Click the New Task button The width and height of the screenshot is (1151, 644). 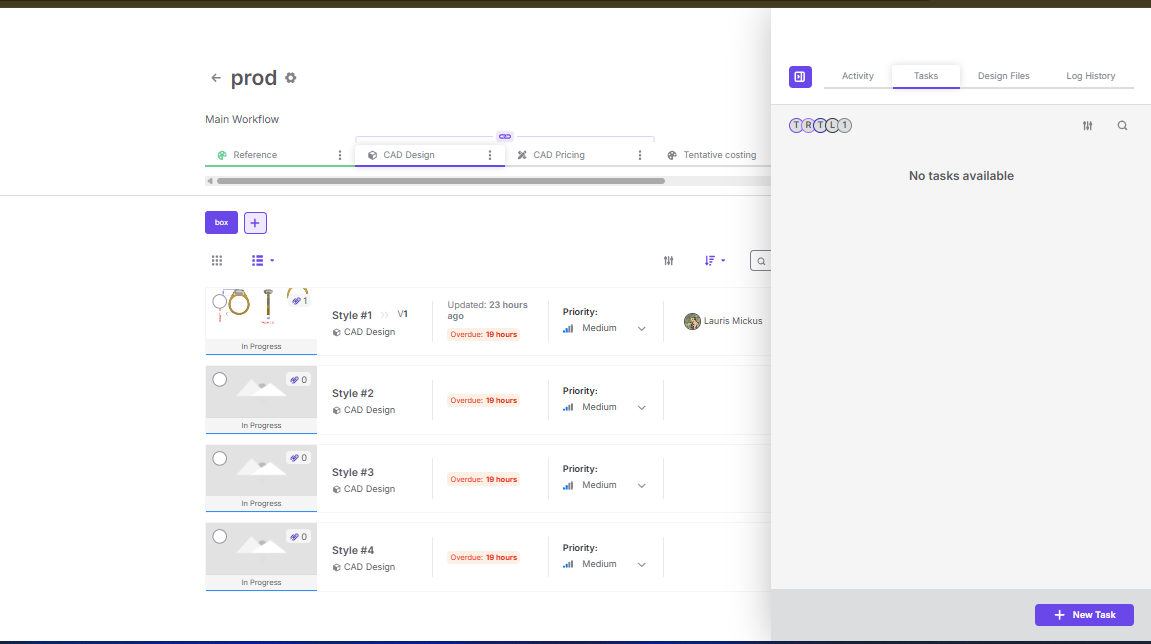click(x=1084, y=615)
